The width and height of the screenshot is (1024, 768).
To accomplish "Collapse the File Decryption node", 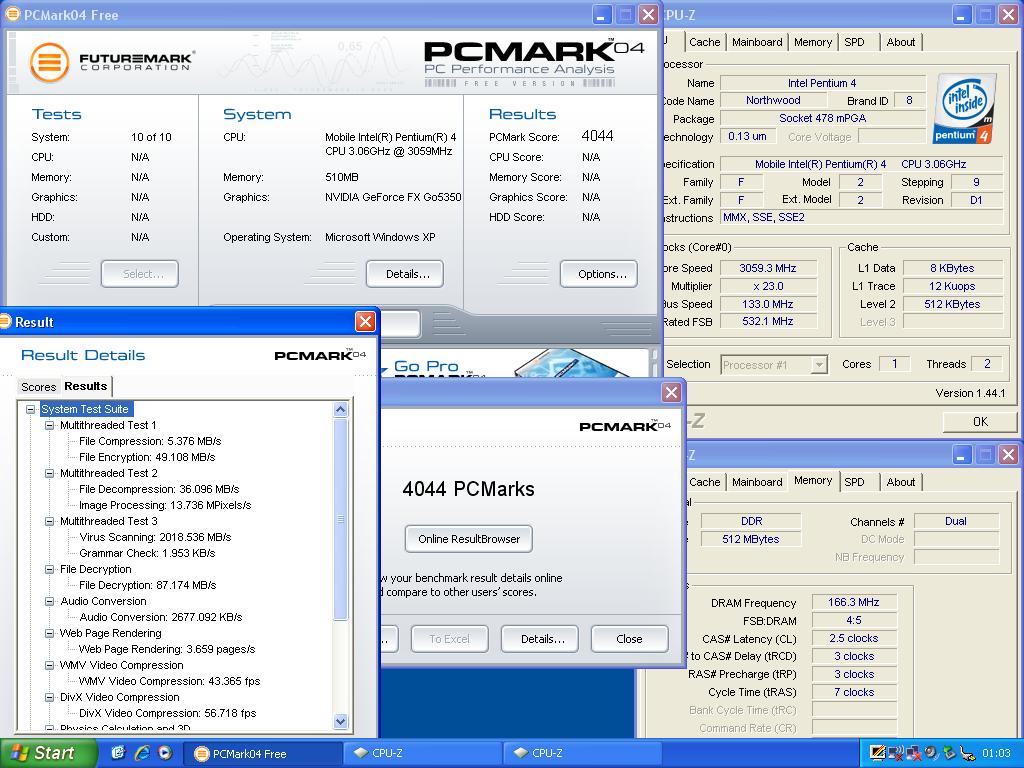I will [x=50, y=569].
